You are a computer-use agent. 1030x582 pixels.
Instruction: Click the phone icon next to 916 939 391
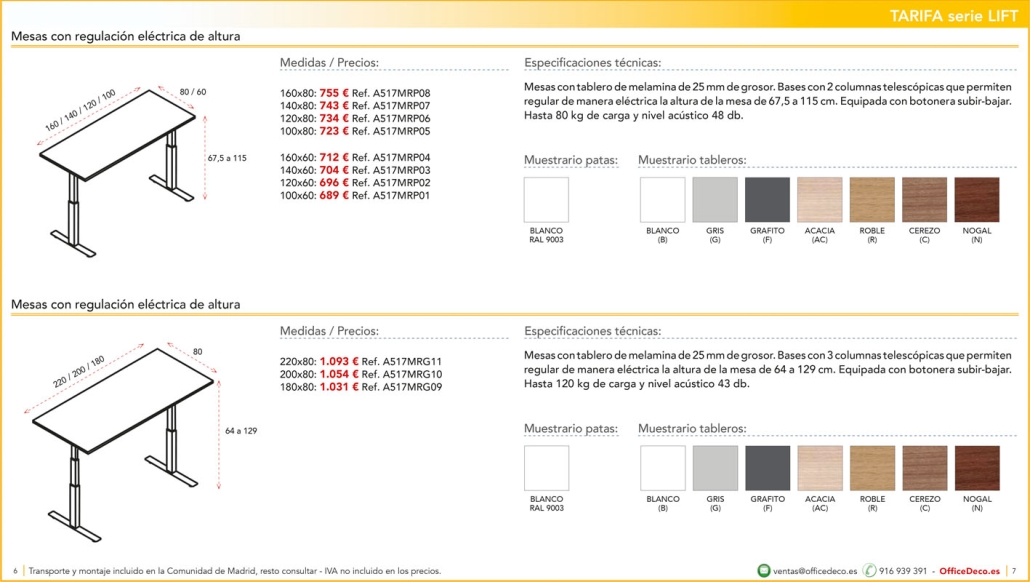(869, 570)
